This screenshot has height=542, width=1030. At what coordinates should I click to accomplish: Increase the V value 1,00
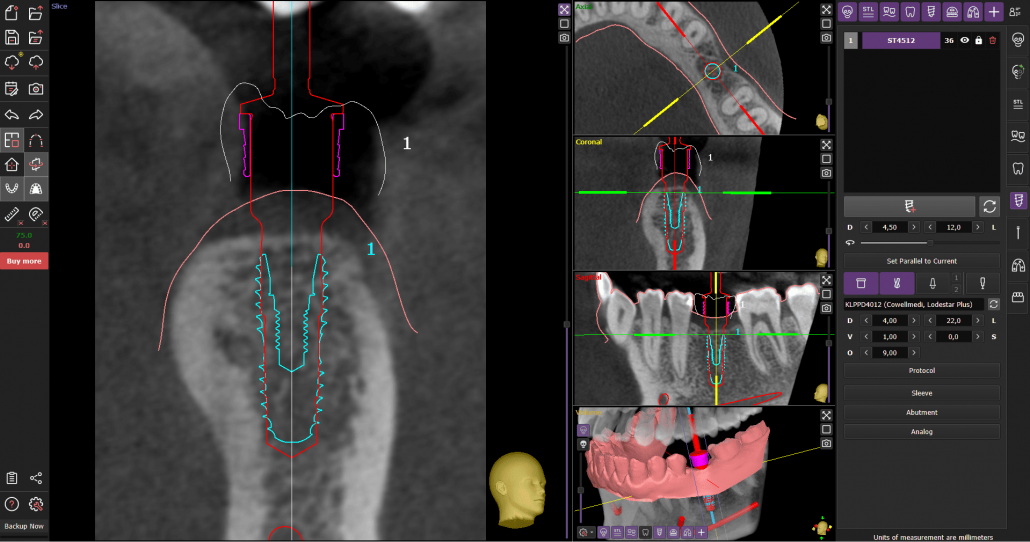(x=914, y=336)
